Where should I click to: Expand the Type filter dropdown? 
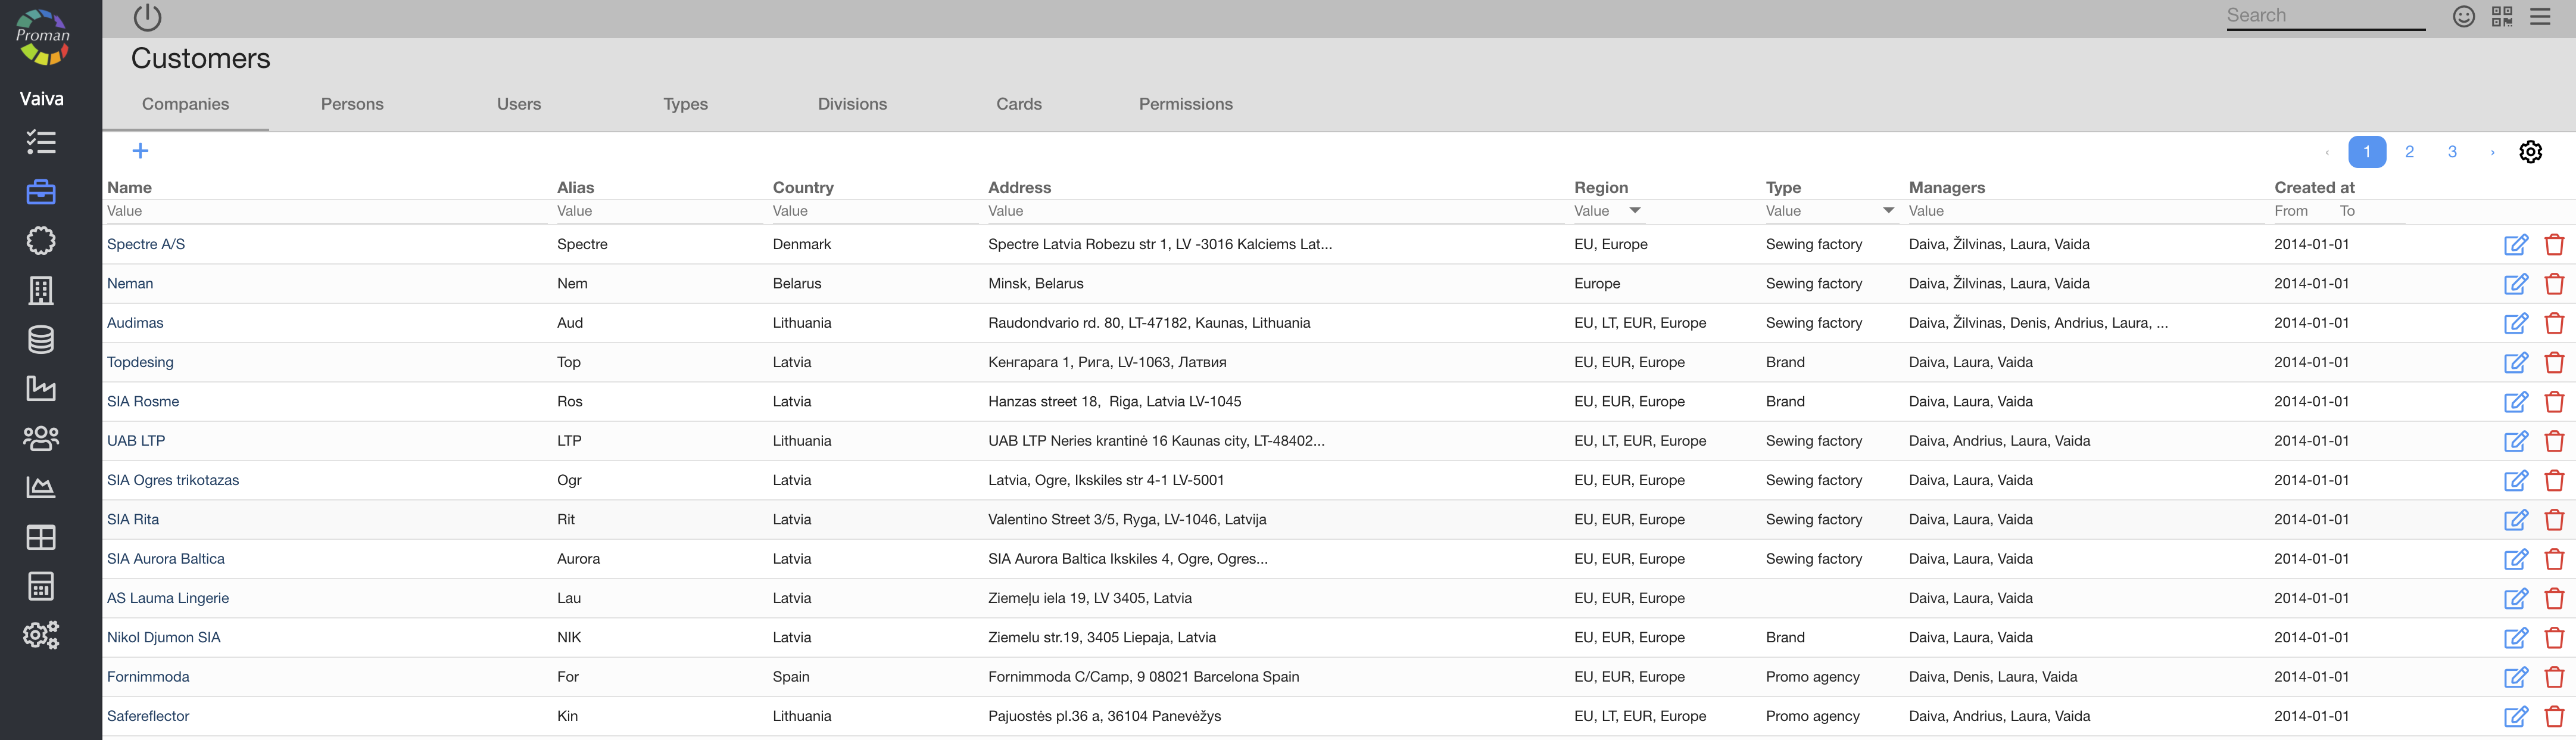(1888, 211)
